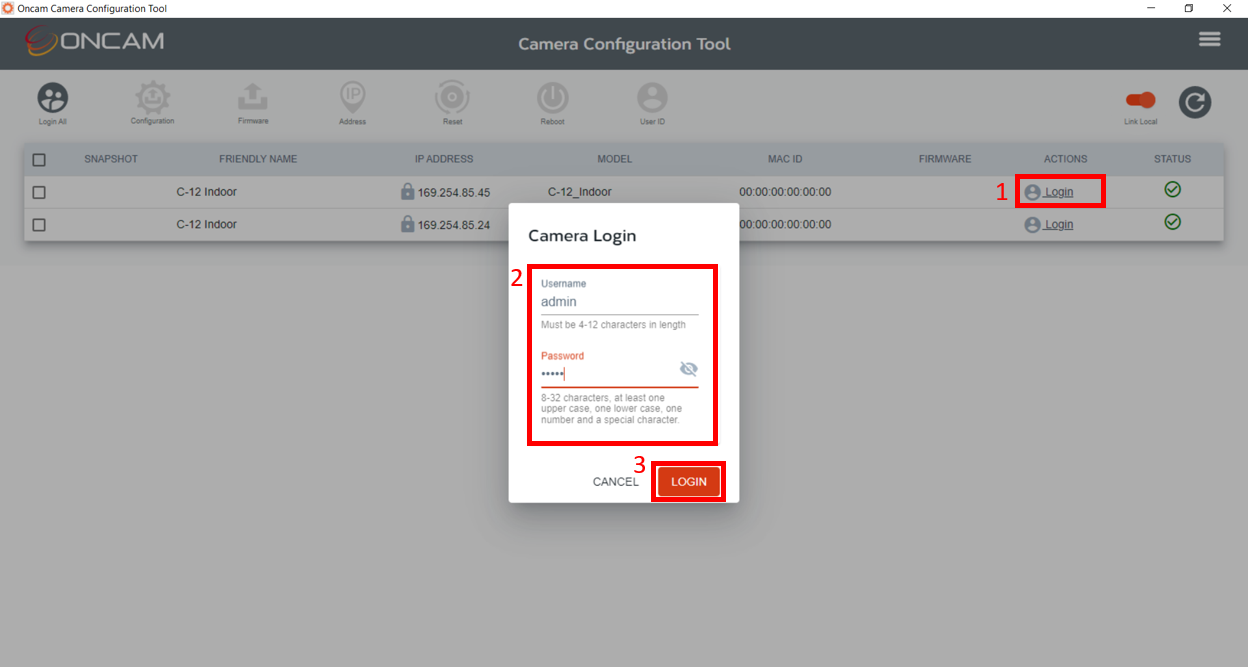Click green status checkmark for 169.254.85.45

(1172, 190)
